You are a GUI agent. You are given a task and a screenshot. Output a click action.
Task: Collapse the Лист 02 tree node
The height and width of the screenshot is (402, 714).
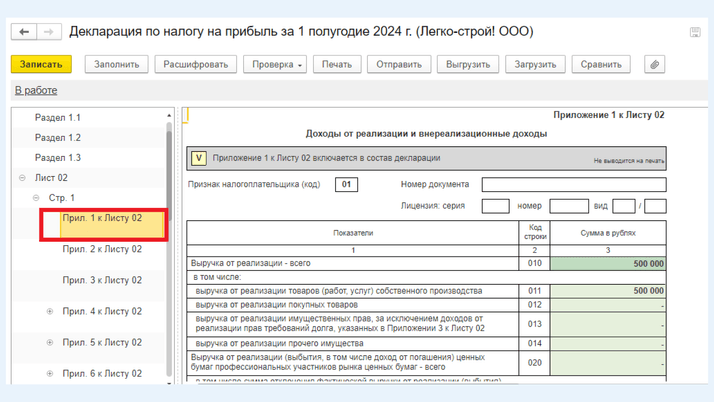tap(22, 178)
